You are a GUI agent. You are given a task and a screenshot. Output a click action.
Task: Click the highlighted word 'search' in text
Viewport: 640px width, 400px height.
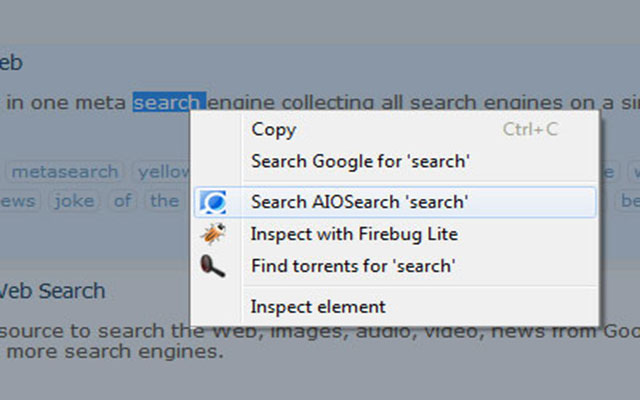point(168,102)
